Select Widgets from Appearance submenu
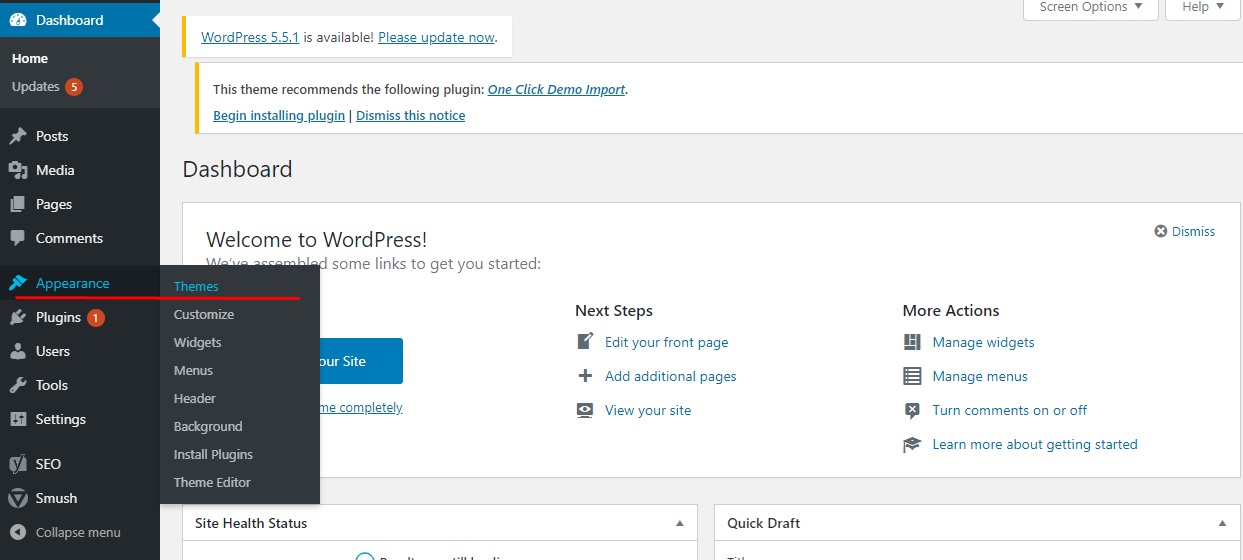Image resolution: width=1243 pixels, height=560 pixels. (198, 342)
